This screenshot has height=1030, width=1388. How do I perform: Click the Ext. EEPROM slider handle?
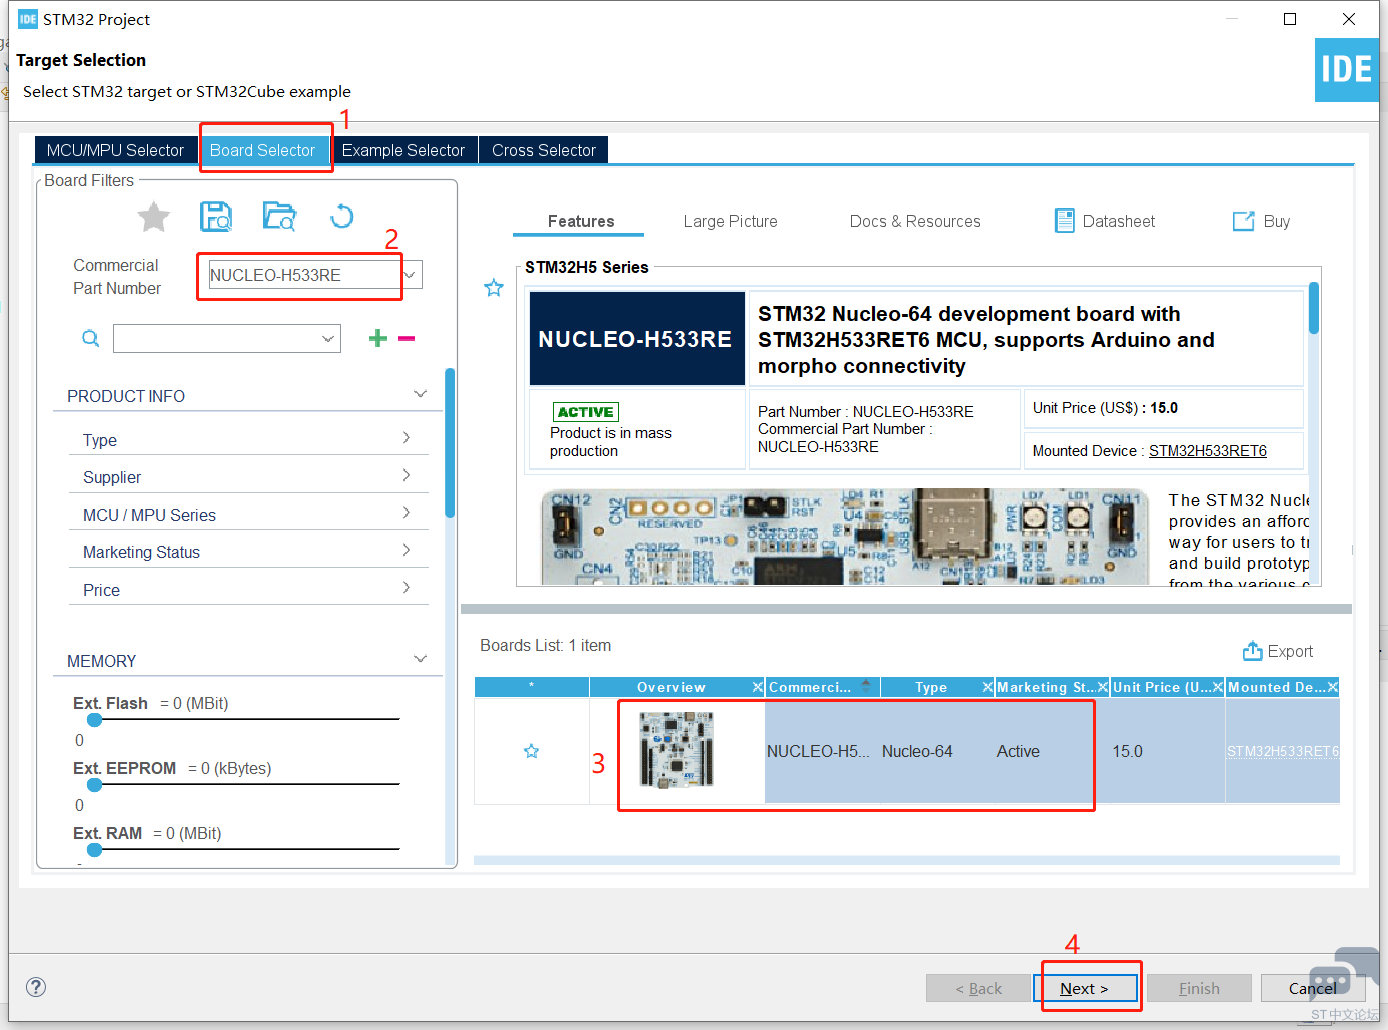(x=95, y=784)
